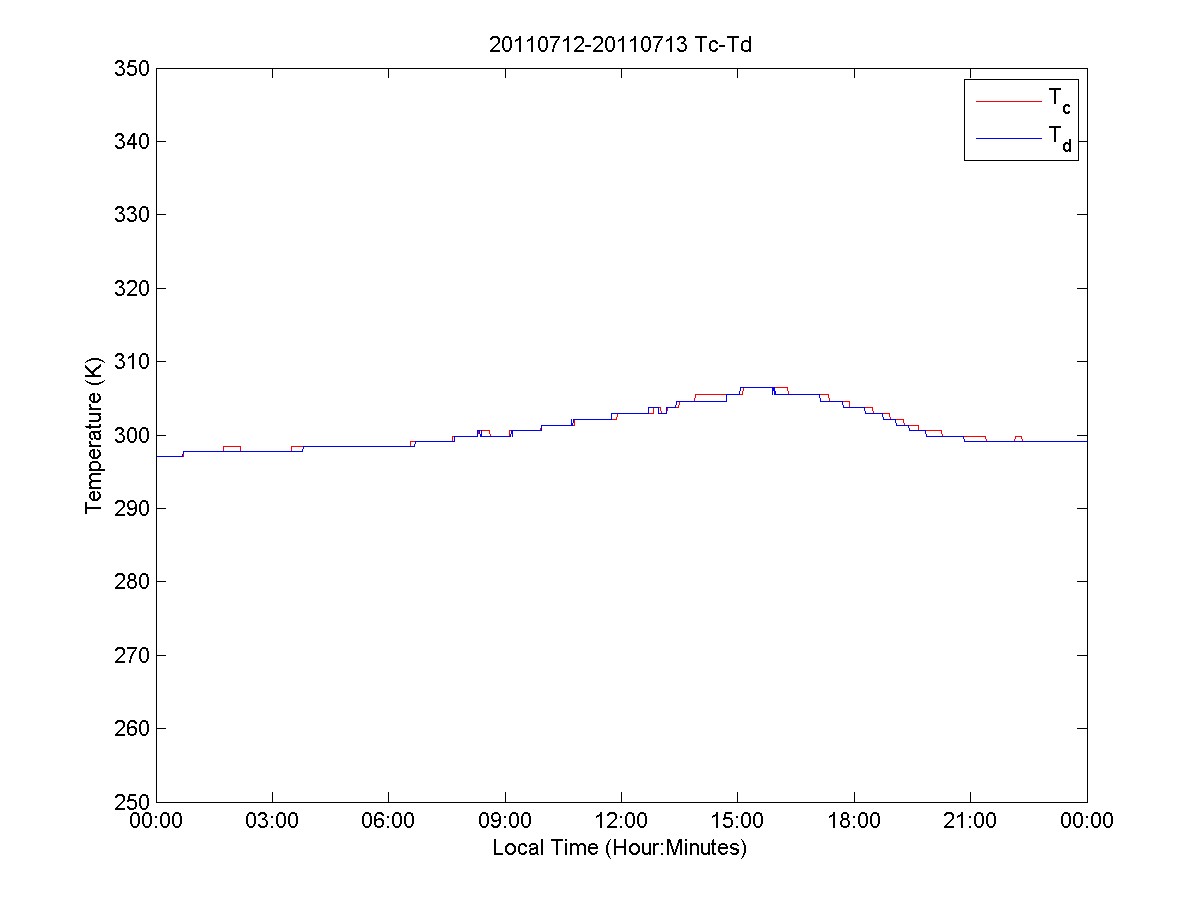Click the temperature curve peak near 16:00

point(758,387)
